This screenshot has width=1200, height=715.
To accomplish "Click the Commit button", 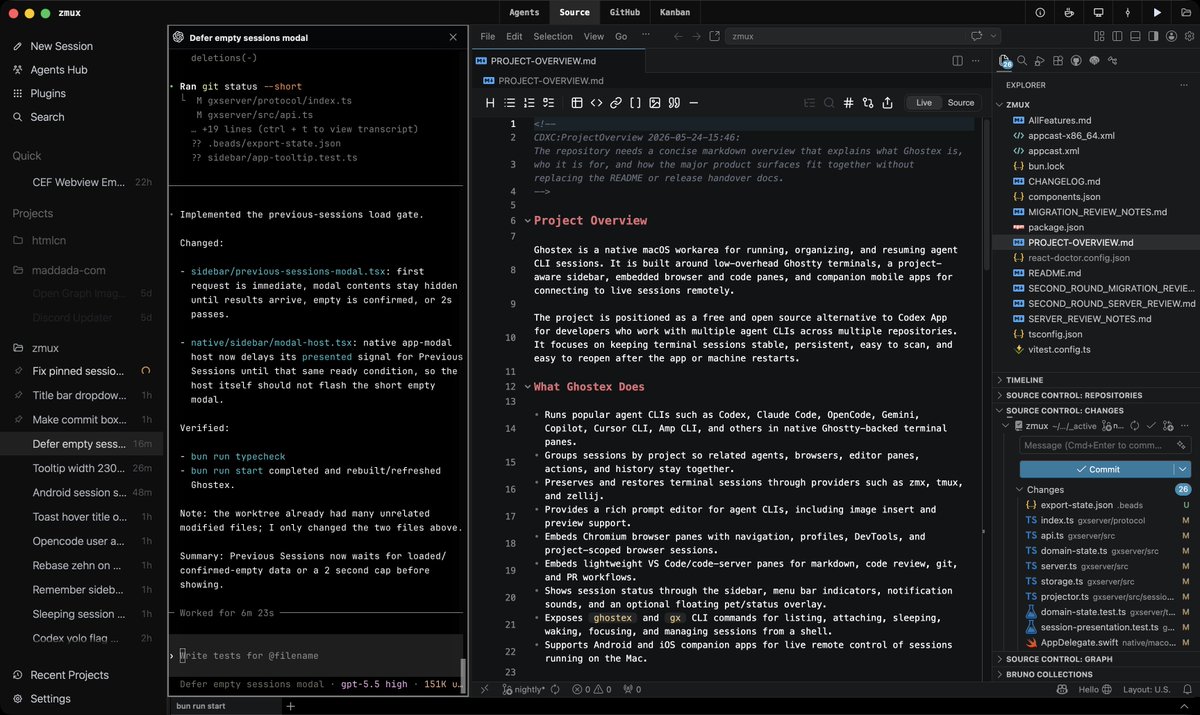I will pos(1097,469).
